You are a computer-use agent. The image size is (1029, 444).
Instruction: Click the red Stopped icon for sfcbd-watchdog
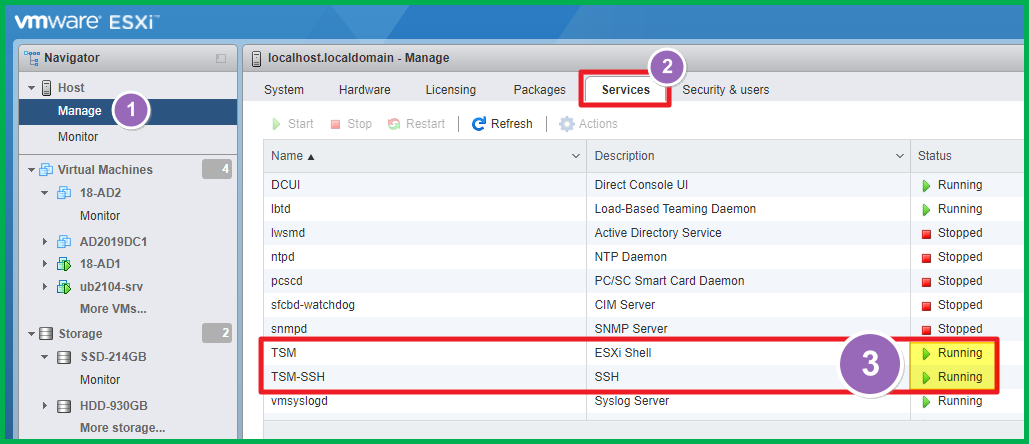[927, 306]
